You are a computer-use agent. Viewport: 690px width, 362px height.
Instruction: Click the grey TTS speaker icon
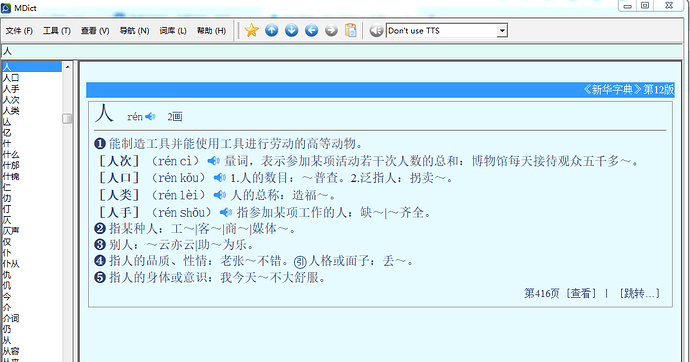(x=376, y=30)
